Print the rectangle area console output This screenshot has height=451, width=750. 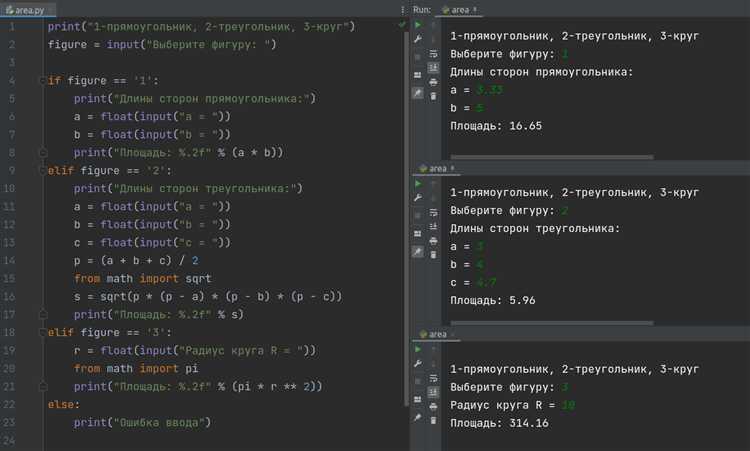[x=433, y=82]
